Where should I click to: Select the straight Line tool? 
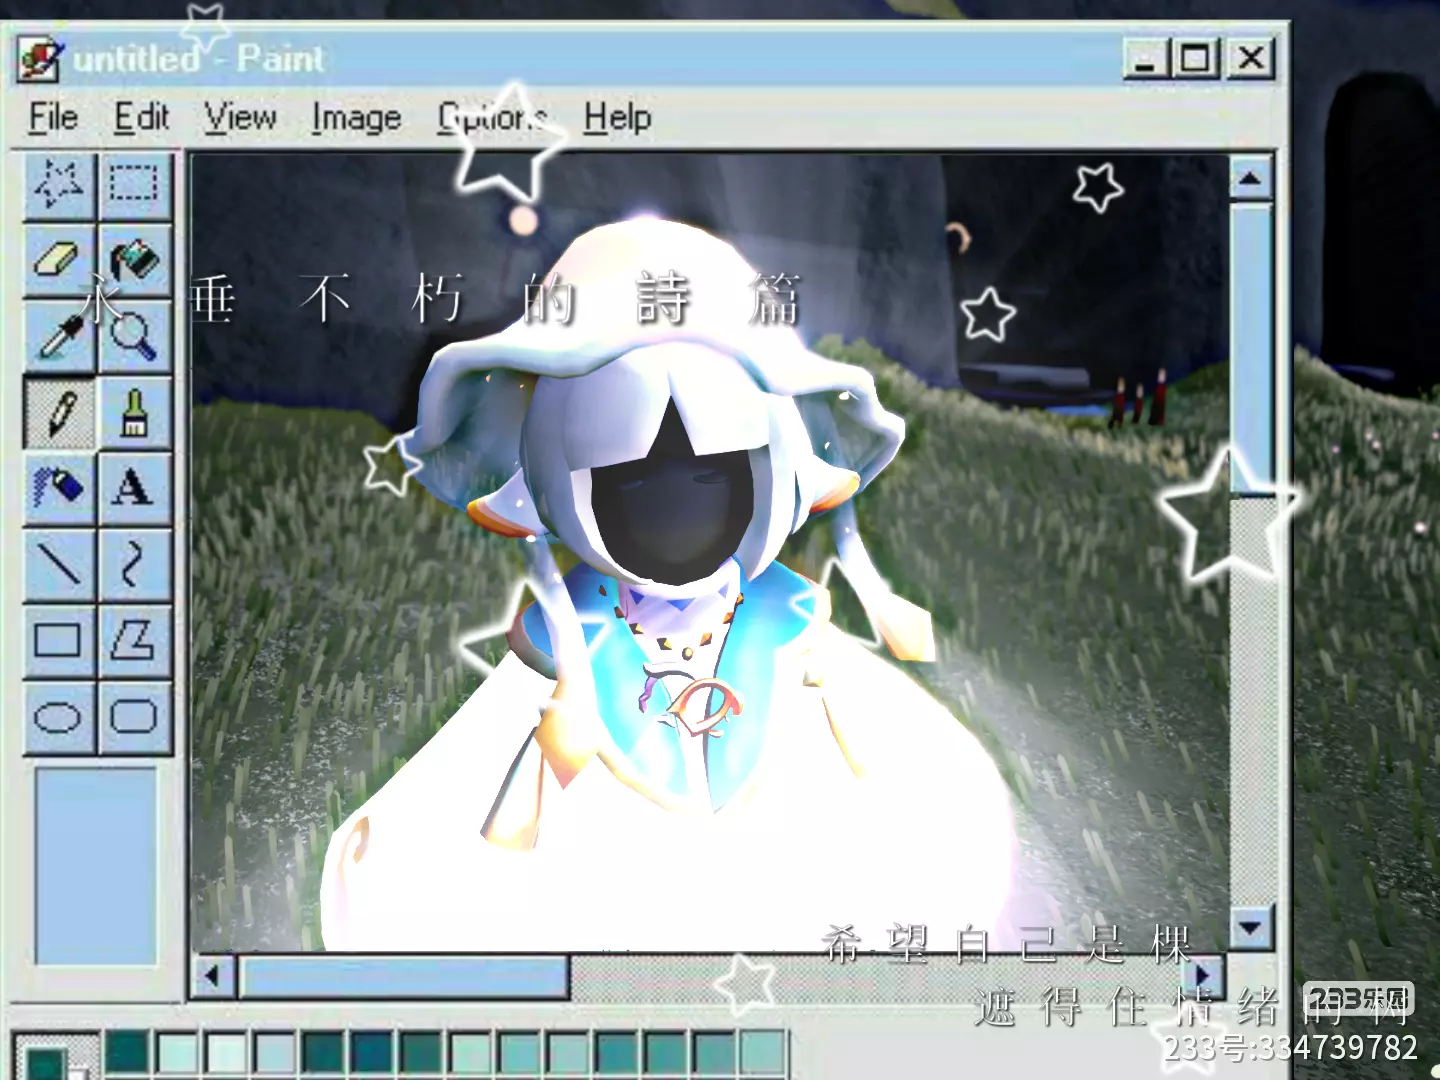click(x=59, y=564)
